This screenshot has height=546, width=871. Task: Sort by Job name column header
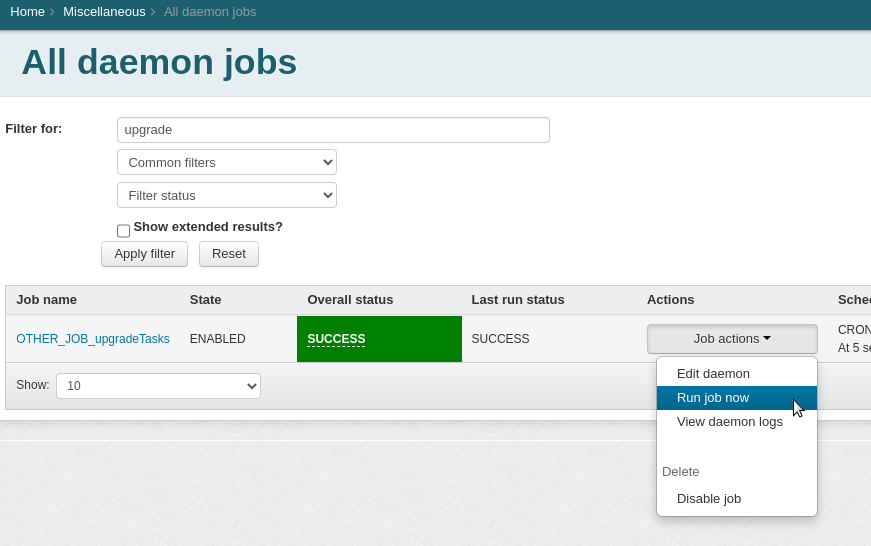click(46, 299)
